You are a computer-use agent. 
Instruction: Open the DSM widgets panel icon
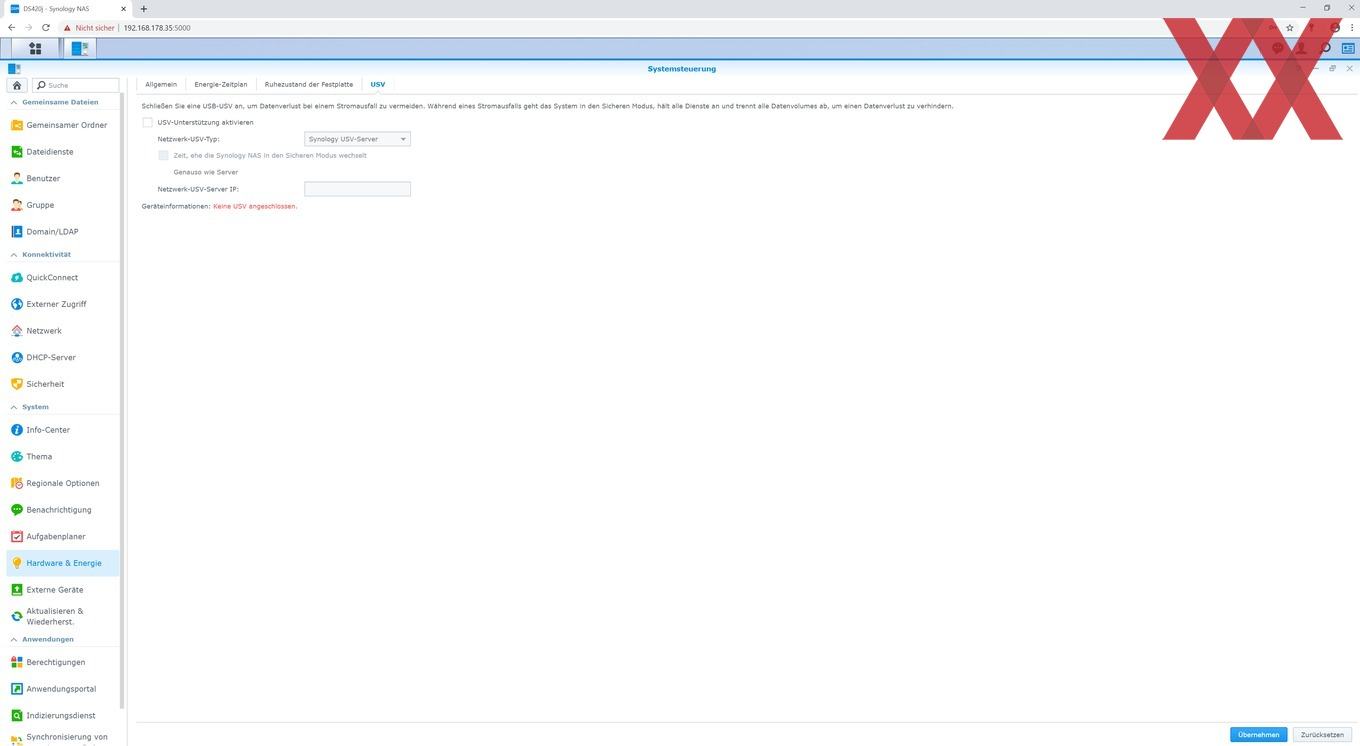pos(1347,48)
